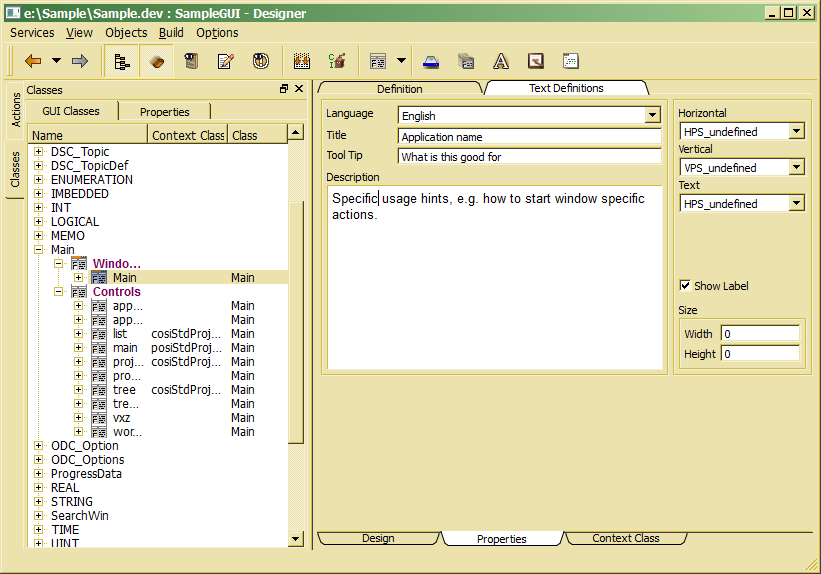Undock the Classes panel with float icon

[x=284, y=89]
